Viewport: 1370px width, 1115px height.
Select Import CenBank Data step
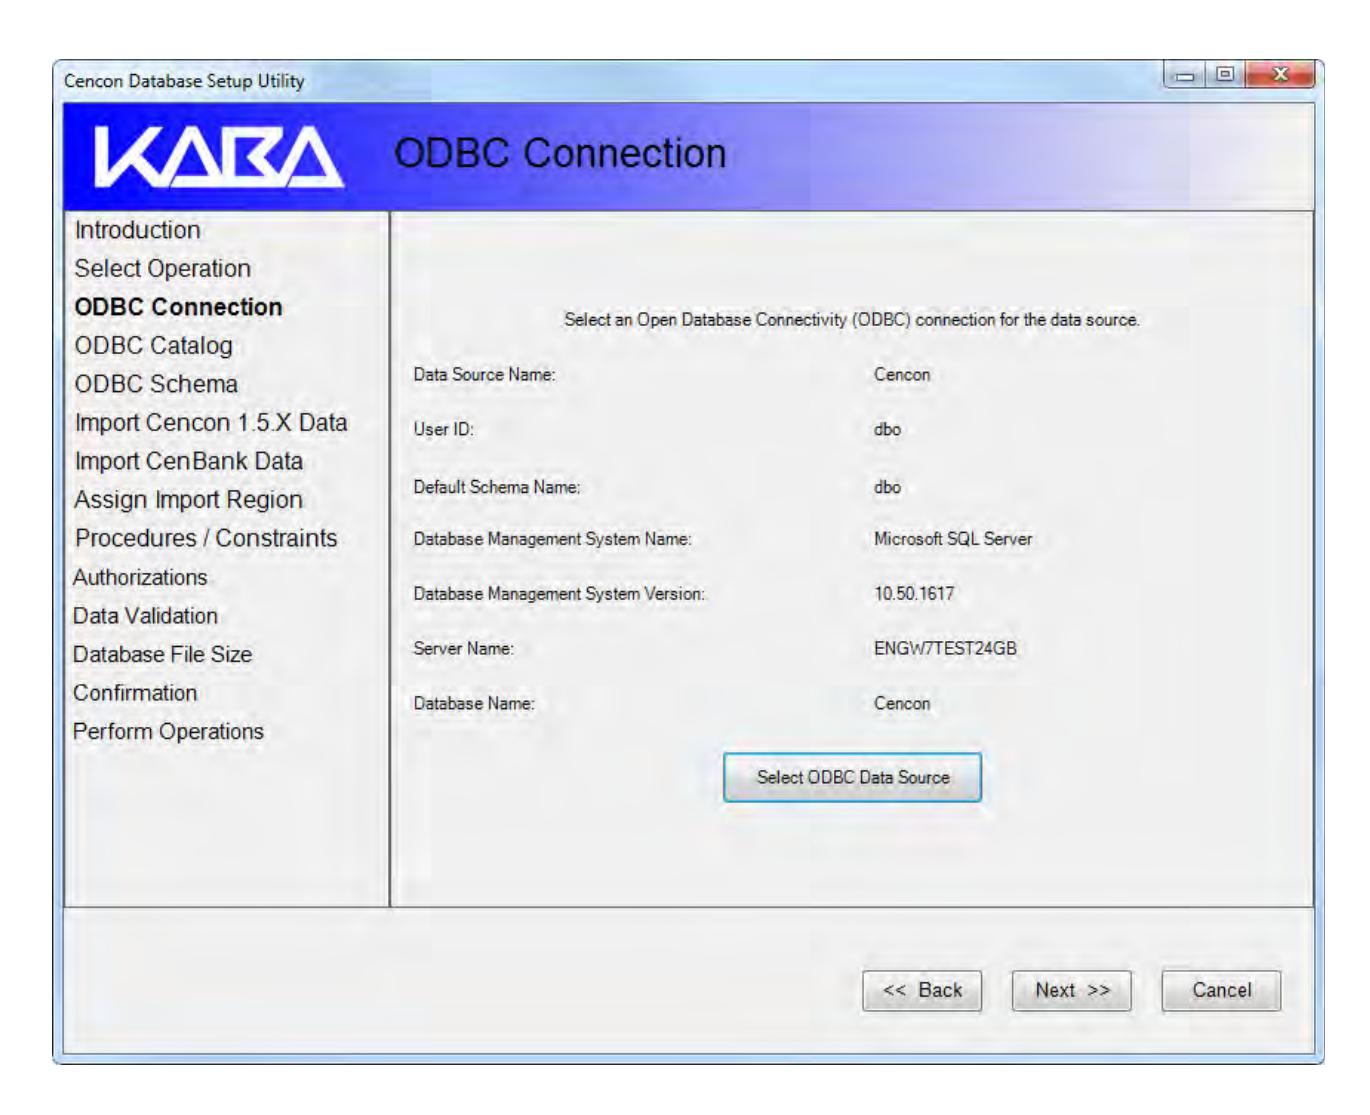[188, 461]
